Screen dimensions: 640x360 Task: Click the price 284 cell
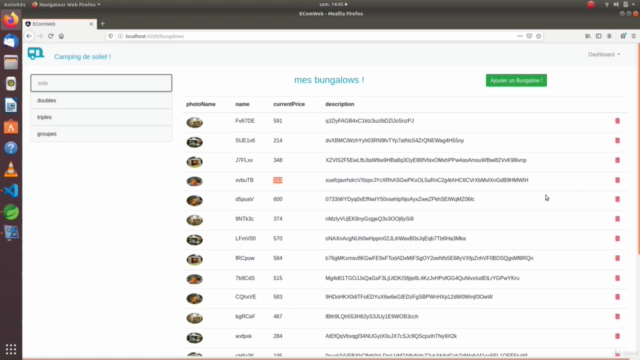click(x=278, y=336)
